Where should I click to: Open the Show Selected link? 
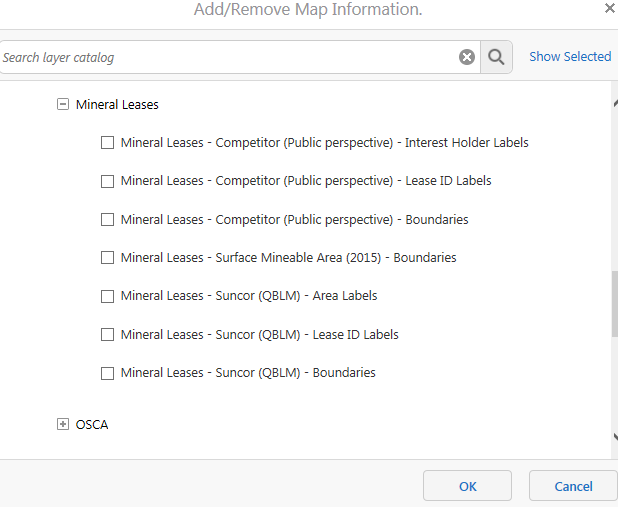(570, 57)
